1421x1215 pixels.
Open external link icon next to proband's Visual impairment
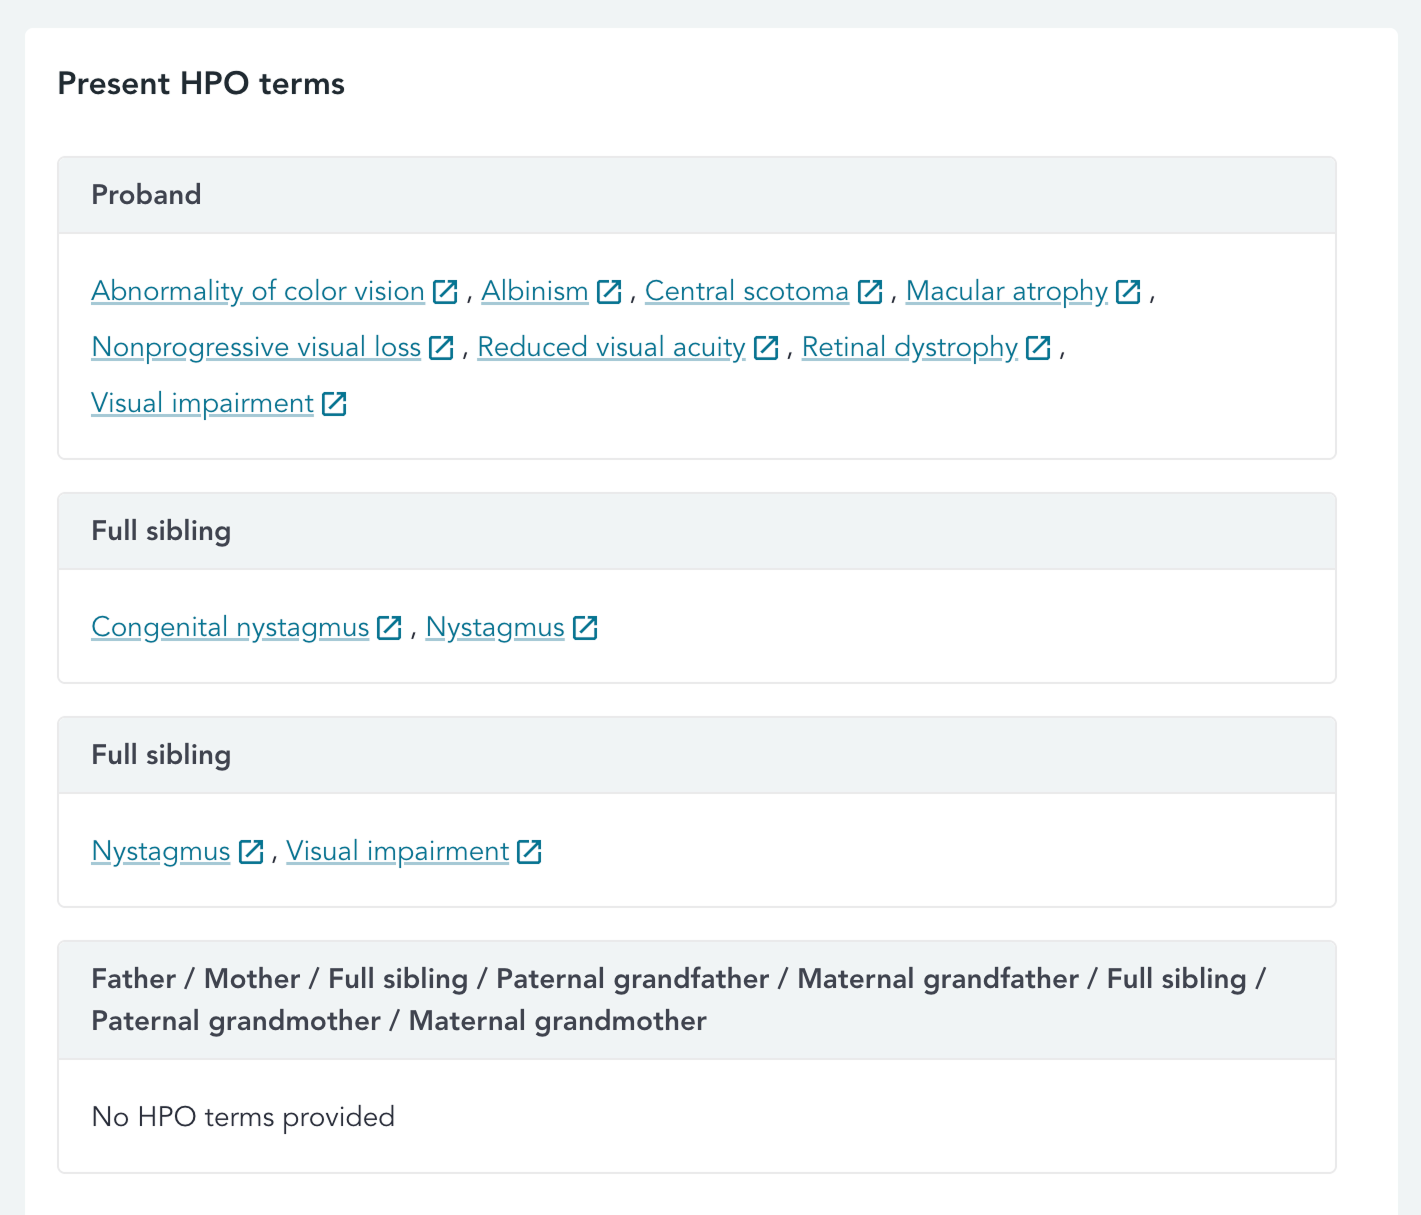(334, 403)
